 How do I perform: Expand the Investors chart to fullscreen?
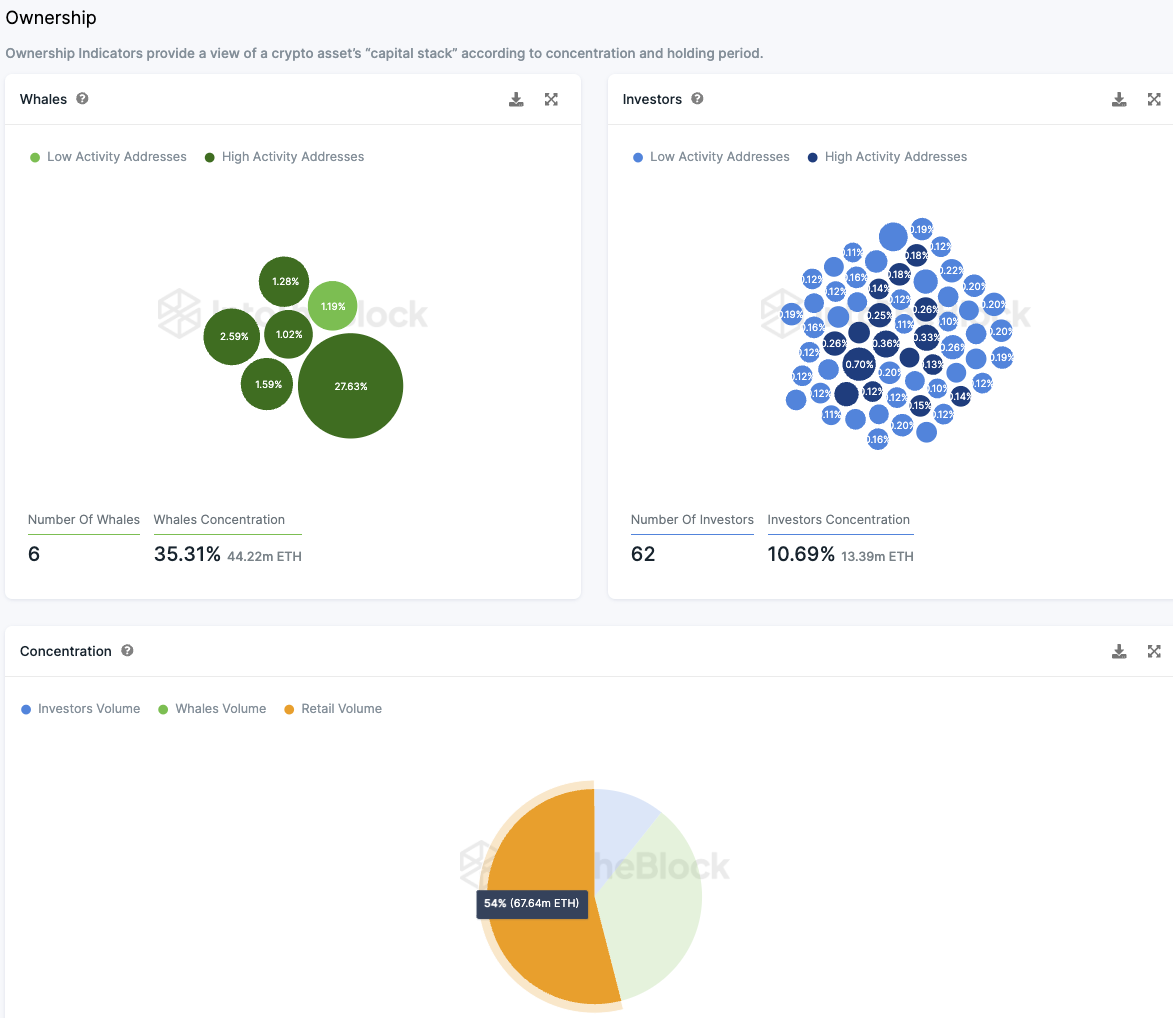(1154, 99)
